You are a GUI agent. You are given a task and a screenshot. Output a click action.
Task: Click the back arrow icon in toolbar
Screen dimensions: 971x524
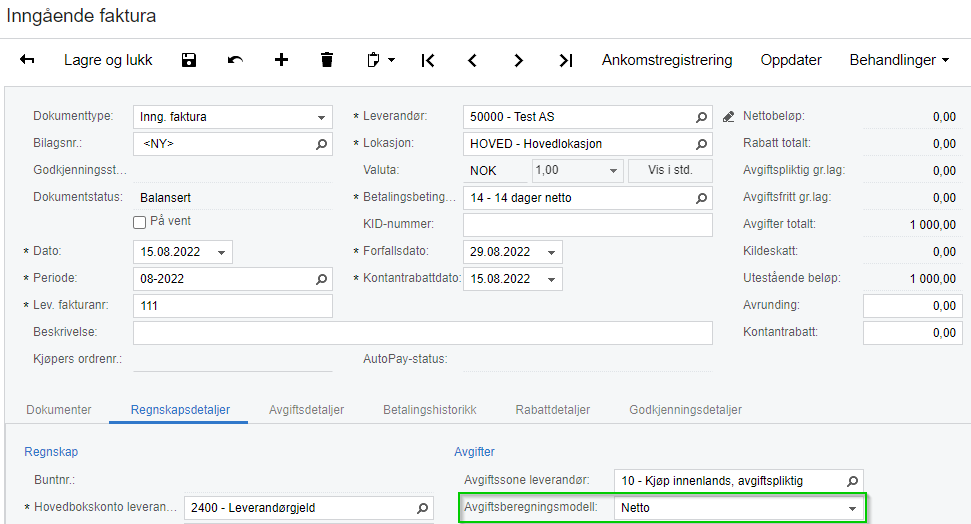[27, 59]
